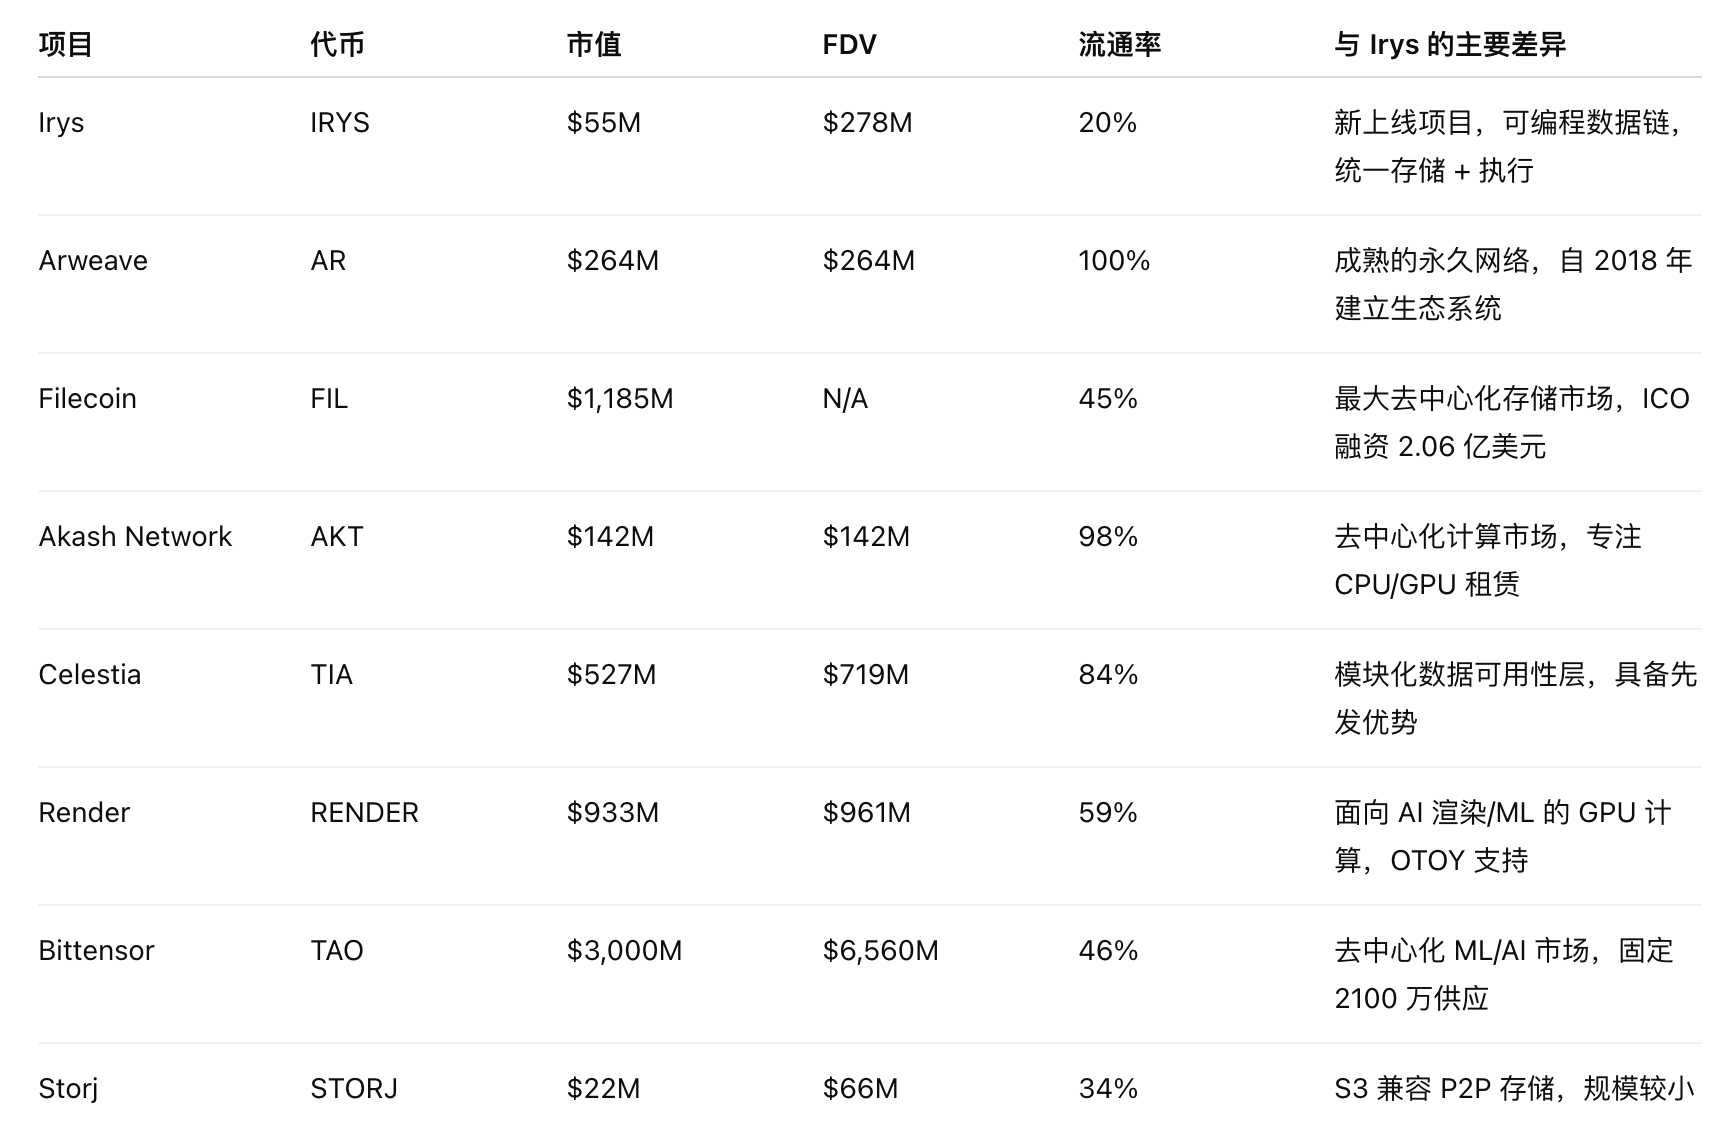This screenshot has height=1136, width=1736.
Task: Select the Celestia project name
Action: [90, 675]
